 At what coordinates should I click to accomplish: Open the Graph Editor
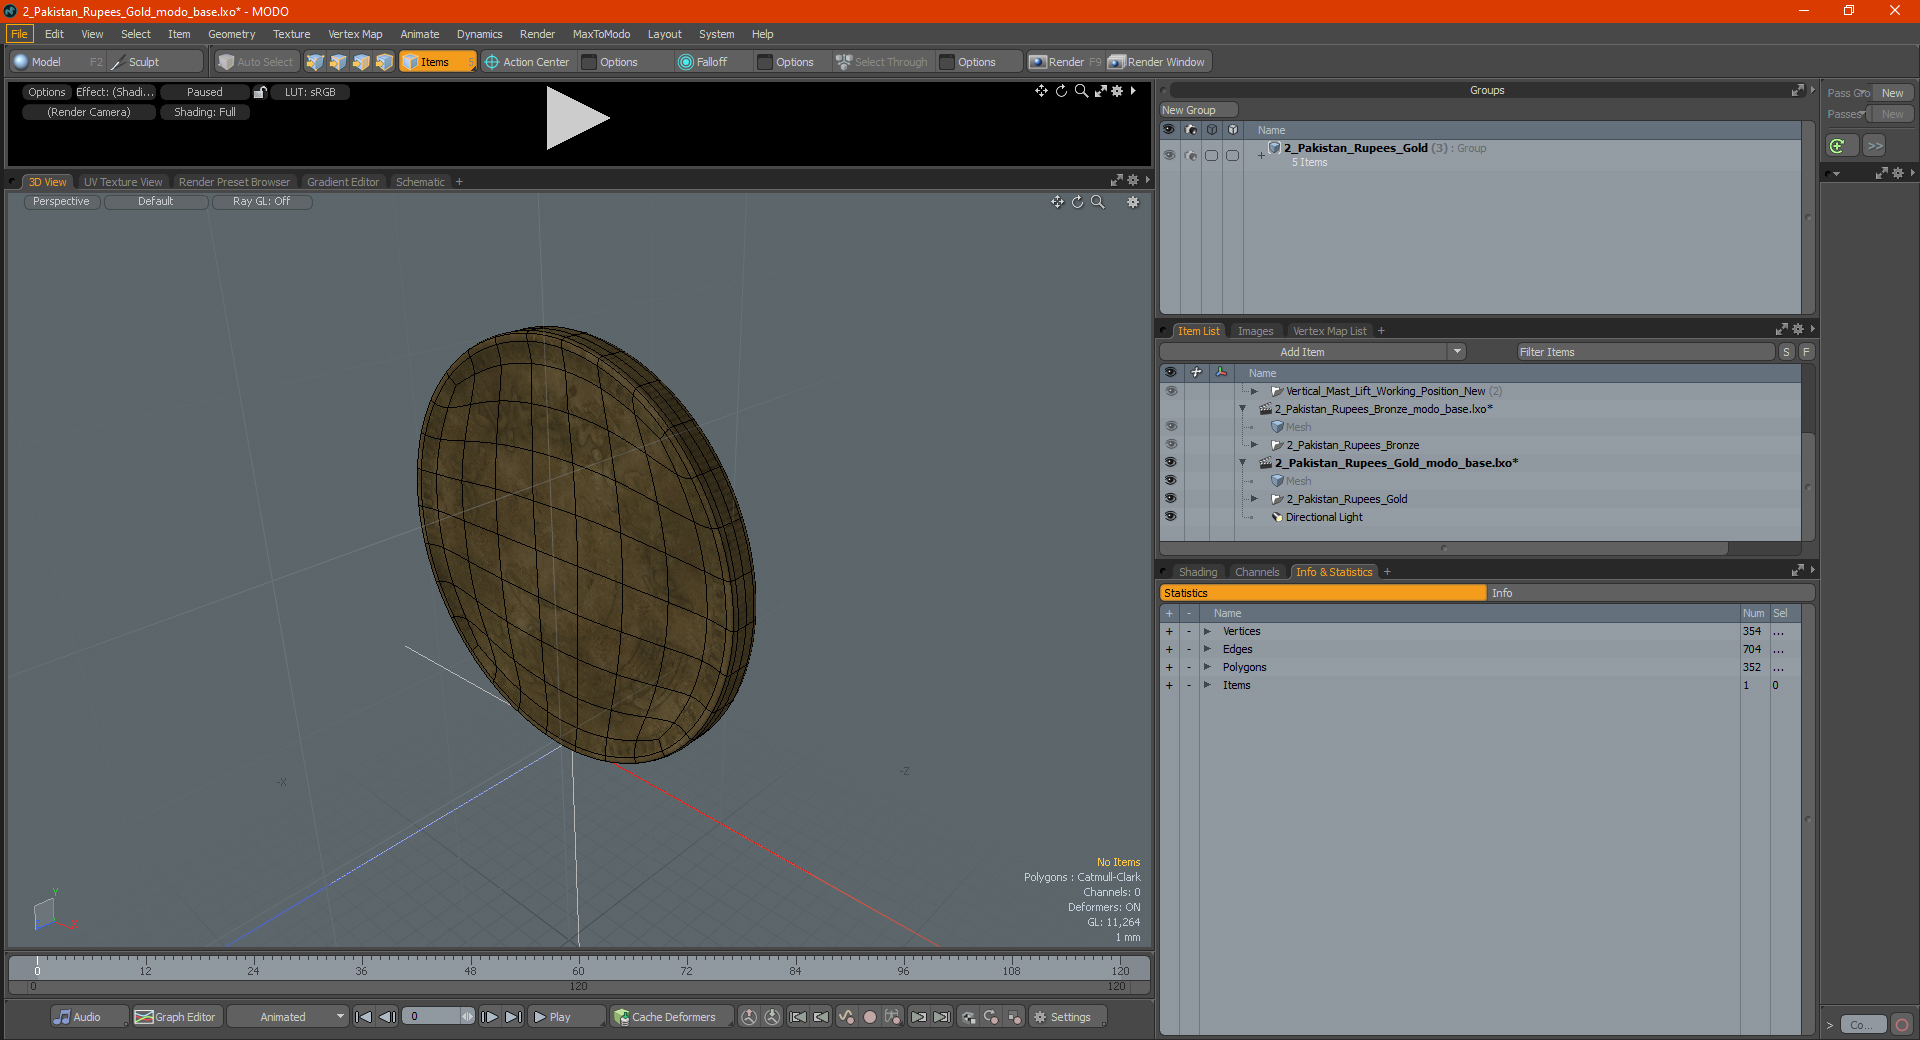176,1017
